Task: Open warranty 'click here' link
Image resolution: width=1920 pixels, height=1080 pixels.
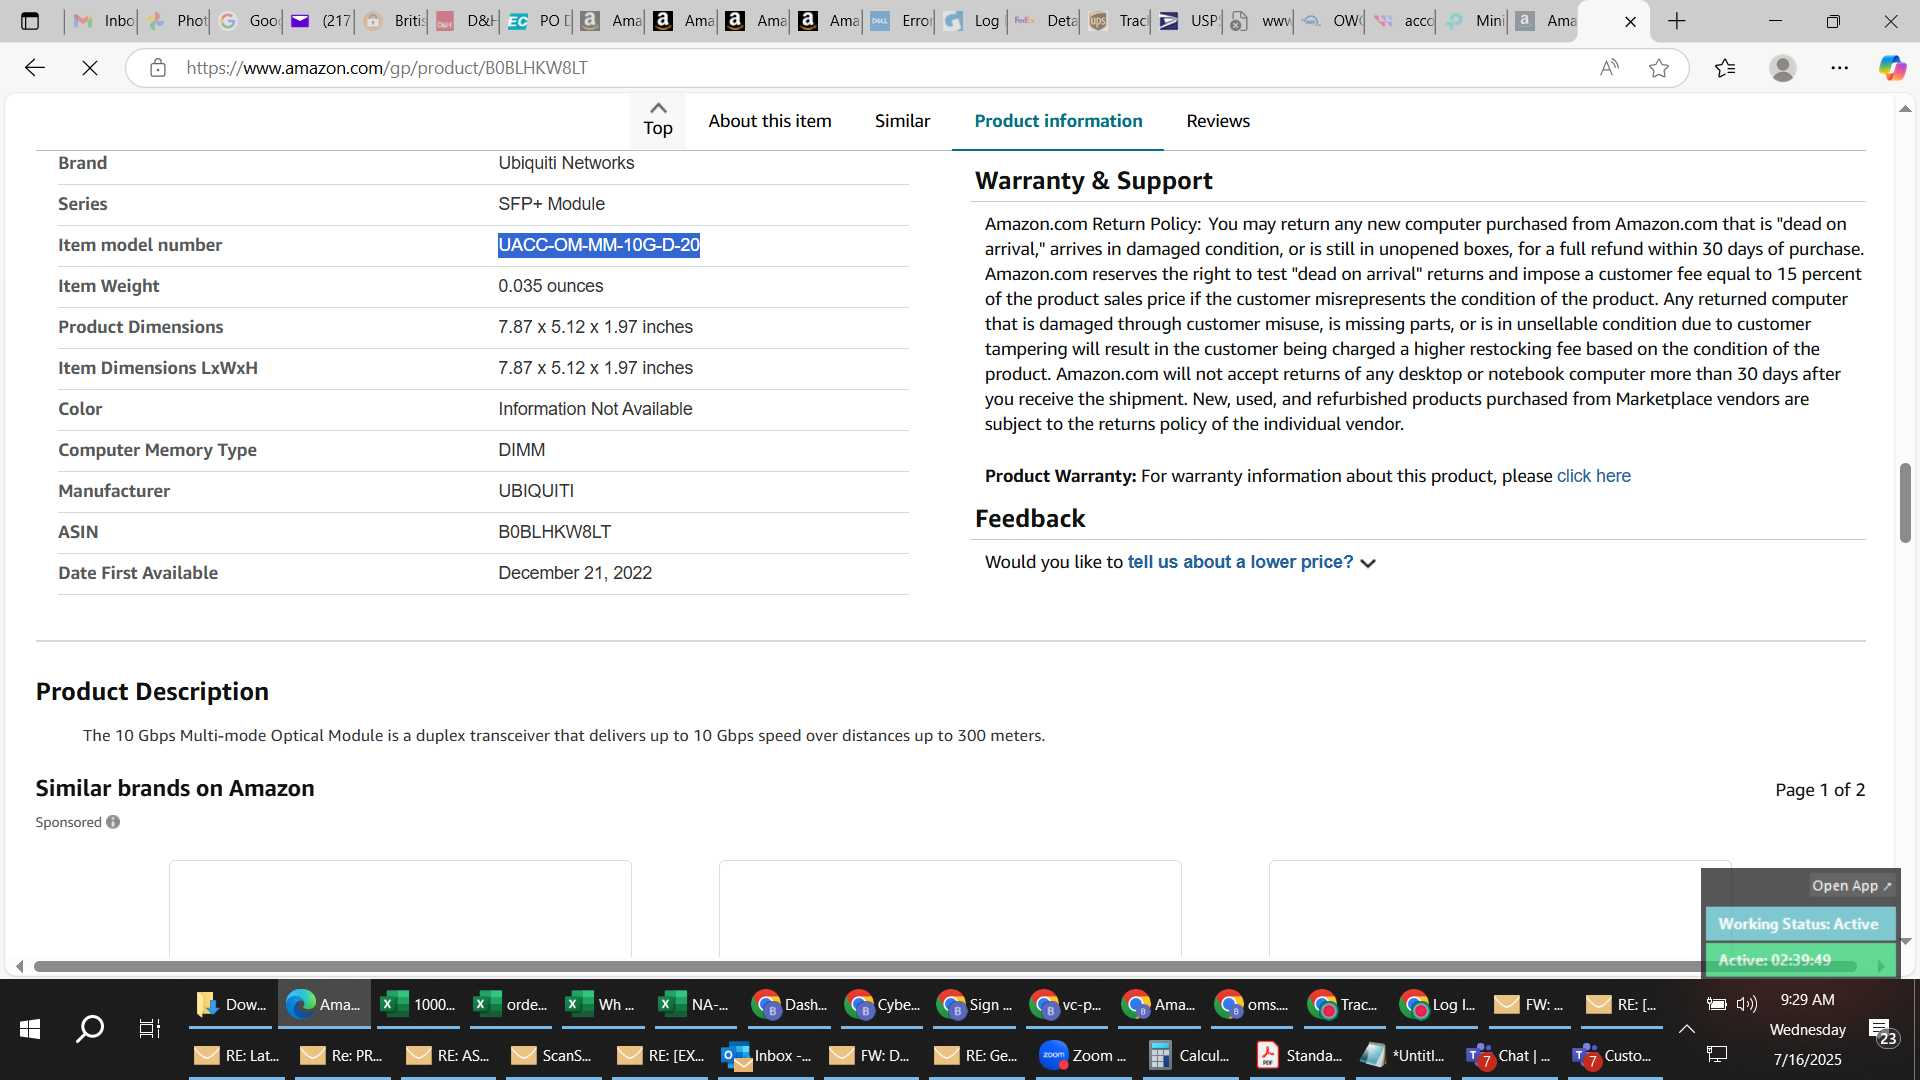Action: (1593, 476)
